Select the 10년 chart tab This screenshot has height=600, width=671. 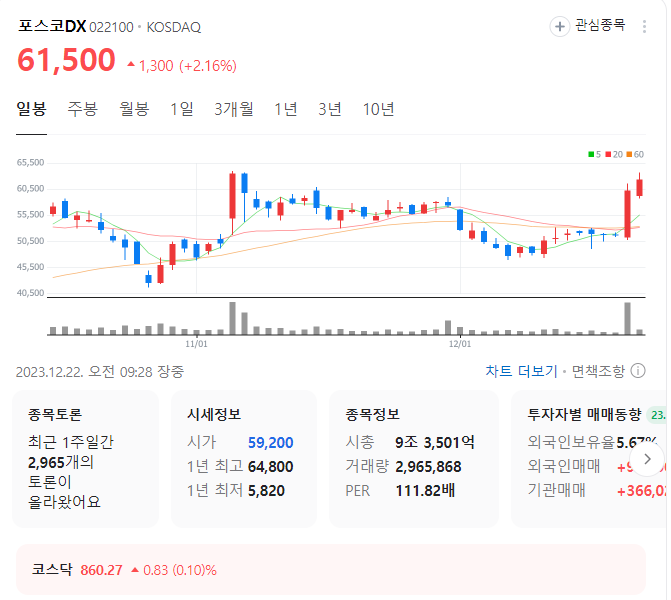click(378, 109)
